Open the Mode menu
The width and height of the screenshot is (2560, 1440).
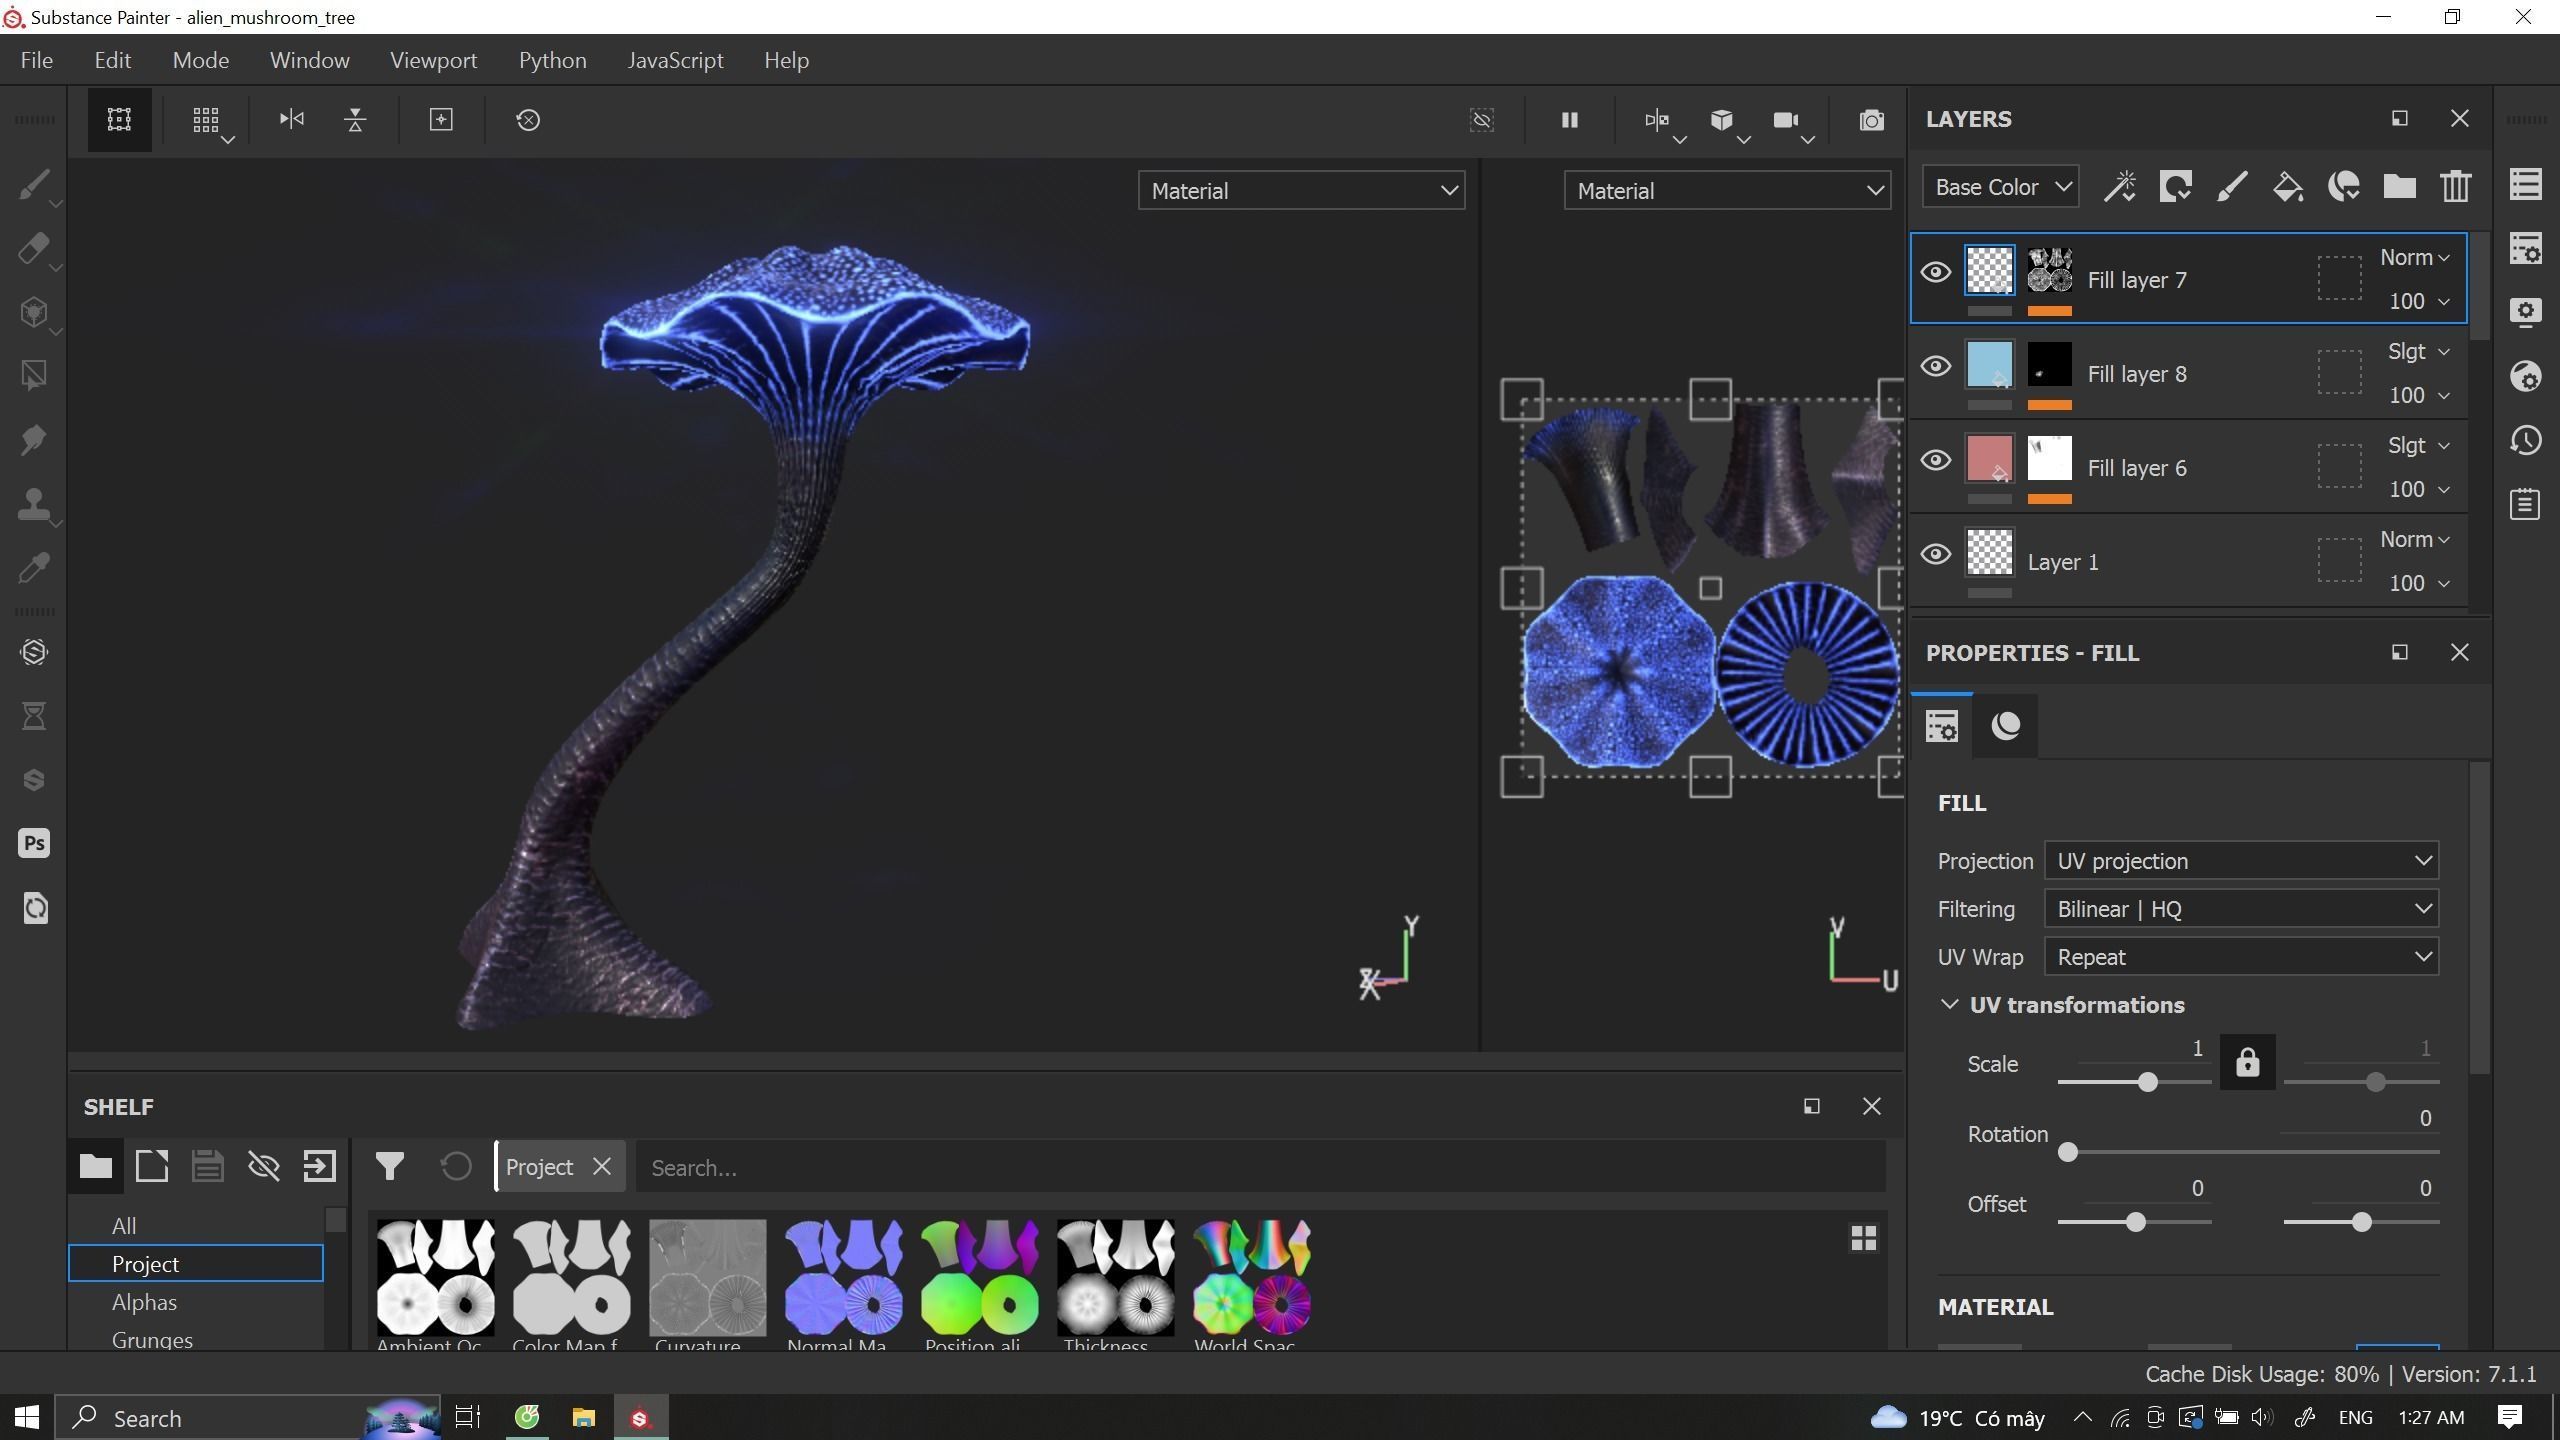pyautogui.click(x=201, y=60)
